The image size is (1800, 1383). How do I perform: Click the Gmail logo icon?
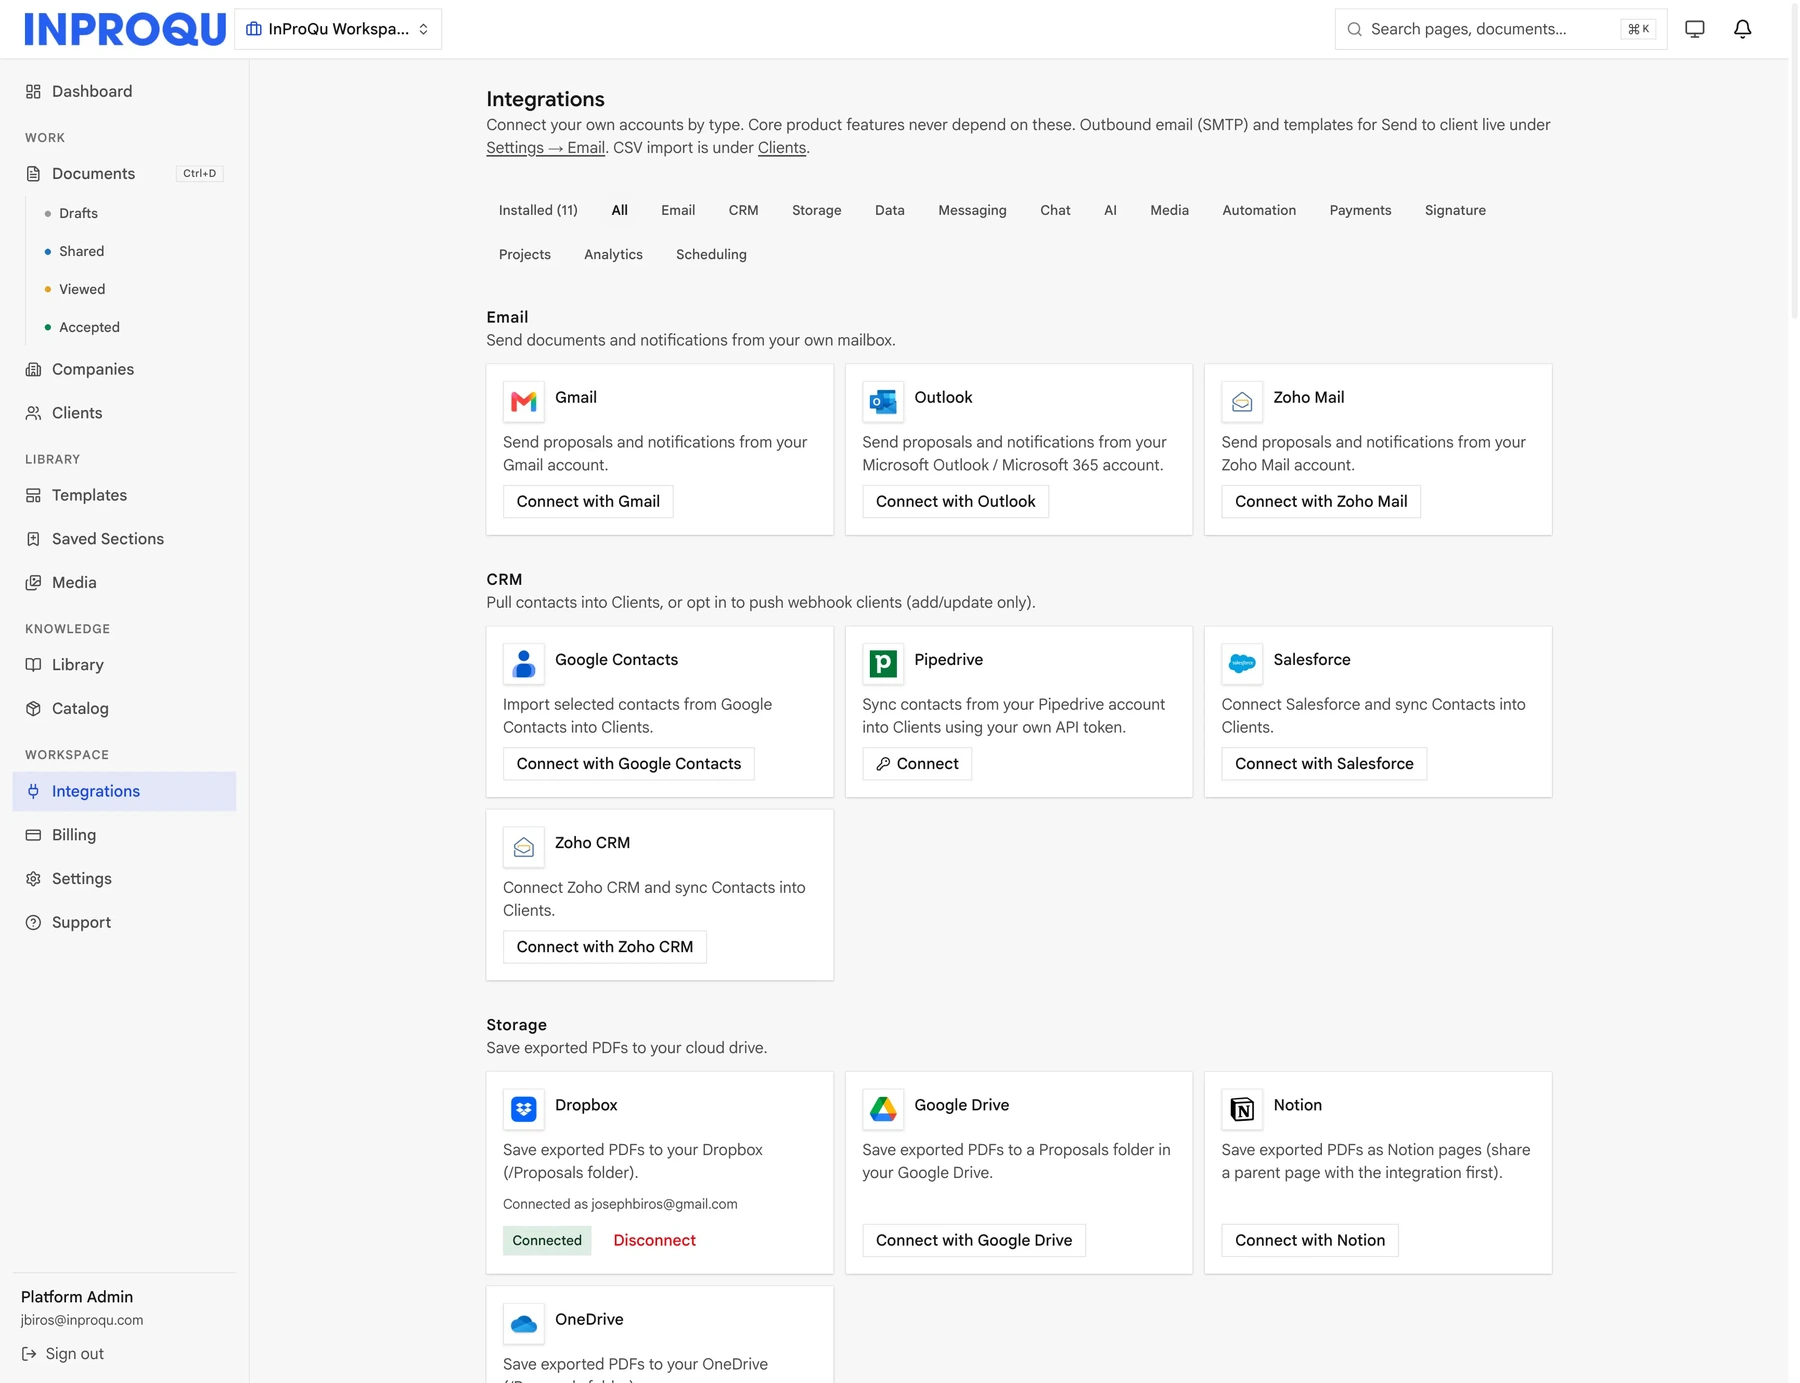(524, 402)
